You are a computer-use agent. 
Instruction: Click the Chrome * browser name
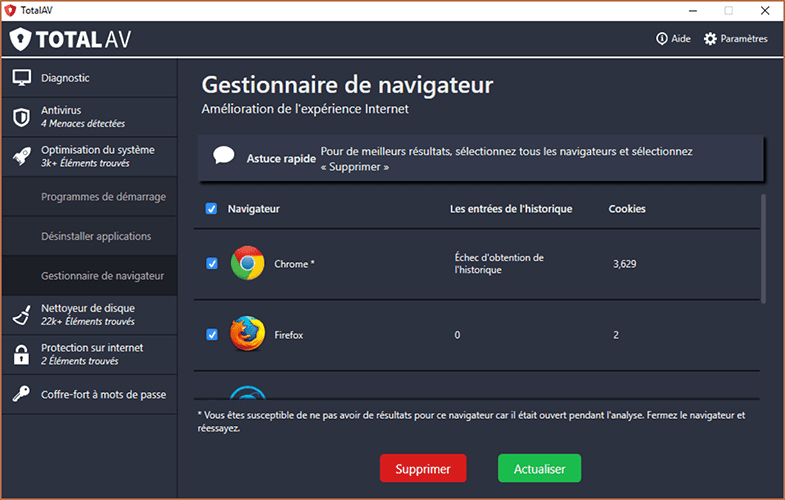pyautogui.click(x=294, y=264)
